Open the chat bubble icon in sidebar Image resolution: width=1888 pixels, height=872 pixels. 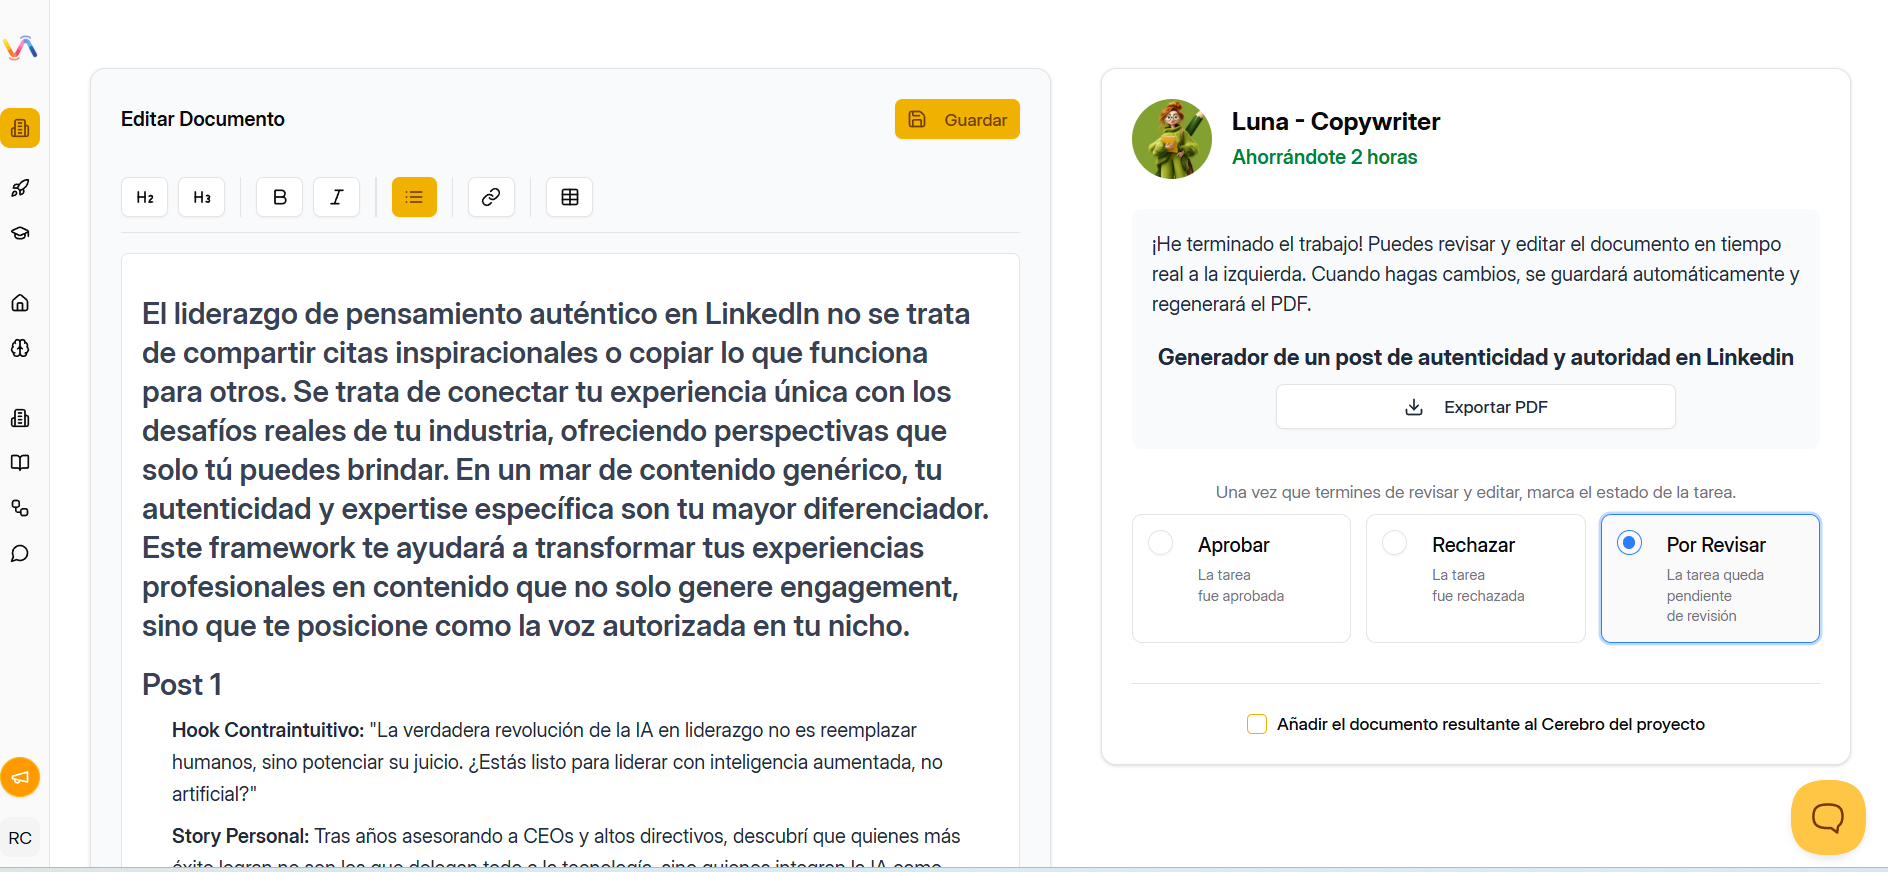tap(20, 553)
